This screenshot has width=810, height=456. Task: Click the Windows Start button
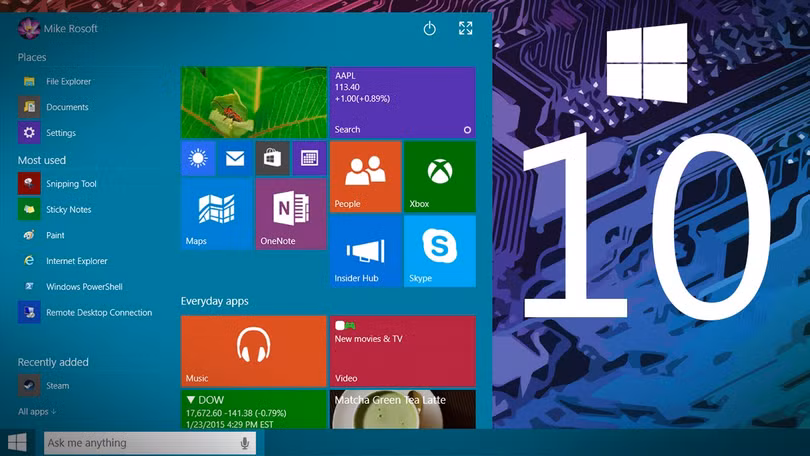17,443
